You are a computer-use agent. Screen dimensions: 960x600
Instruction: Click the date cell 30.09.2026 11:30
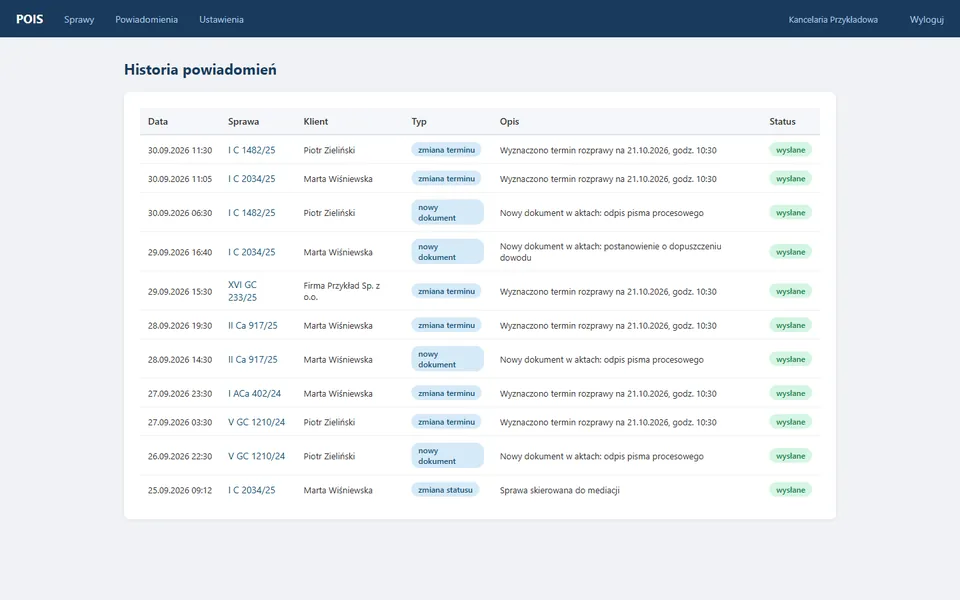tap(180, 150)
